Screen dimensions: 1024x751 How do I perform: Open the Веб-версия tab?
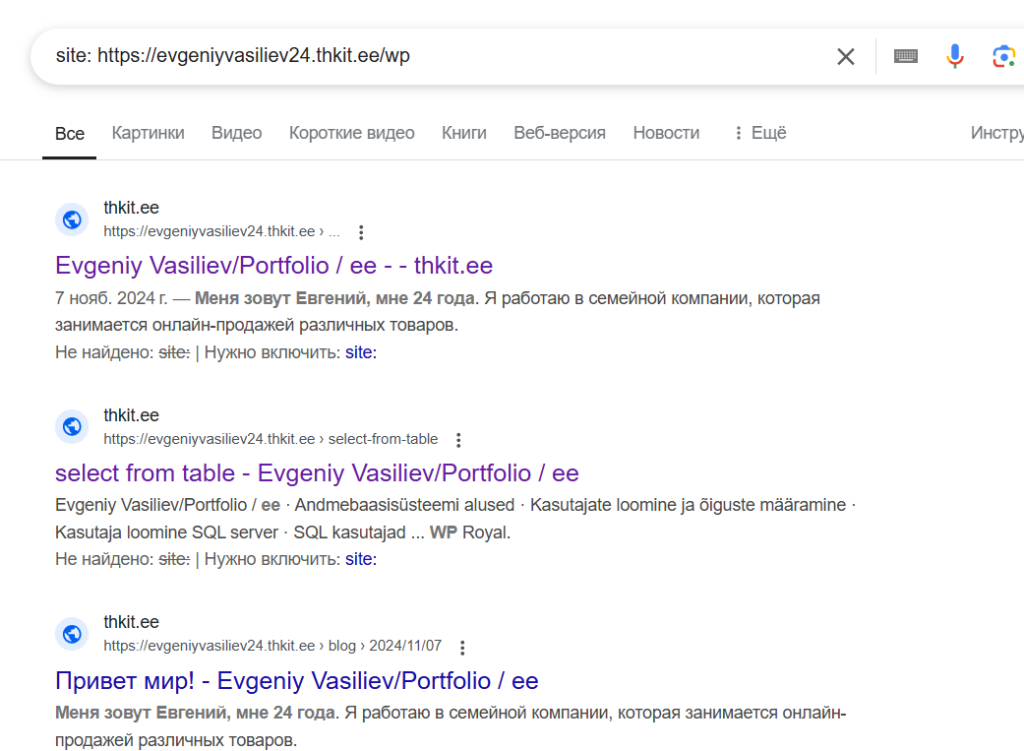[560, 133]
